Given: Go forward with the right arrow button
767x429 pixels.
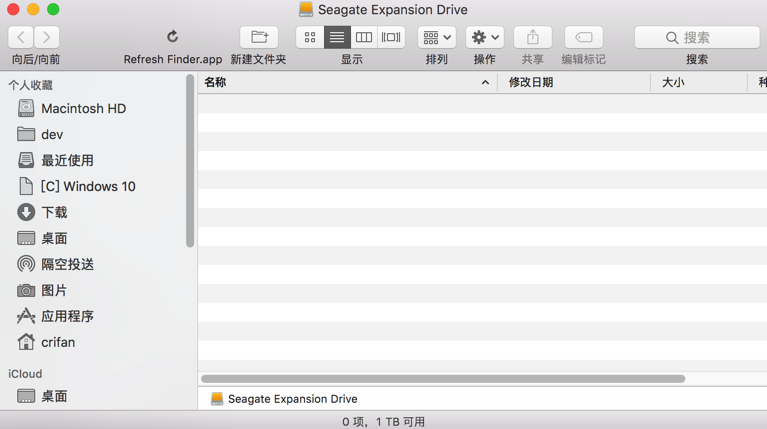Looking at the screenshot, I should pyautogui.click(x=46, y=37).
